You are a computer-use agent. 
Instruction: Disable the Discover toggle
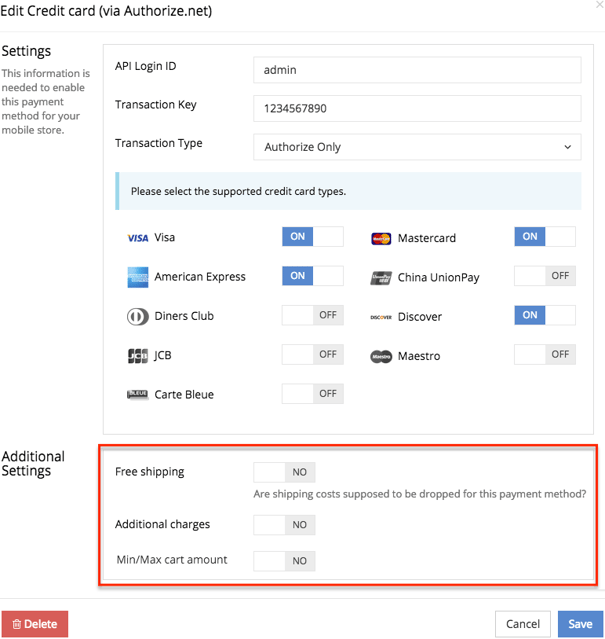click(545, 315)
